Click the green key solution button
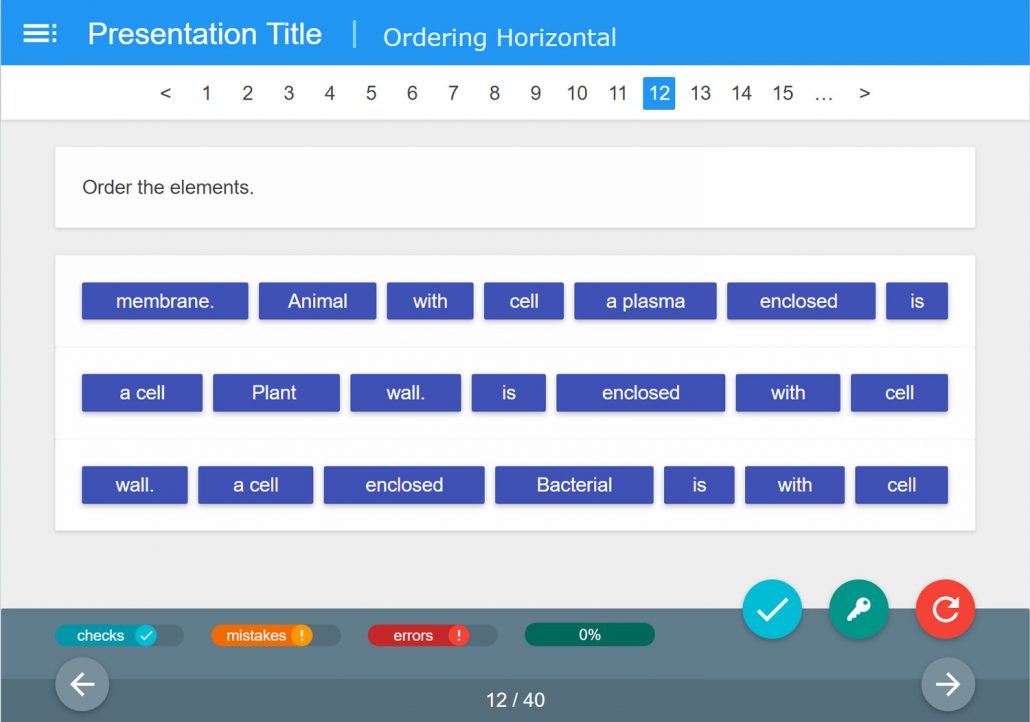 pos(858,609)
